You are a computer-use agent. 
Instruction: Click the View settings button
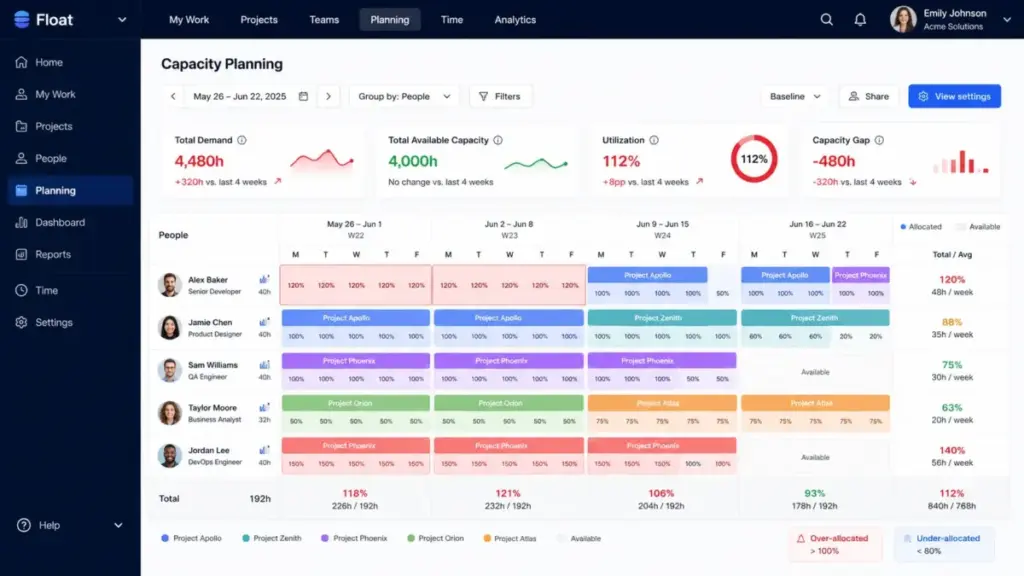pos(954,96)
